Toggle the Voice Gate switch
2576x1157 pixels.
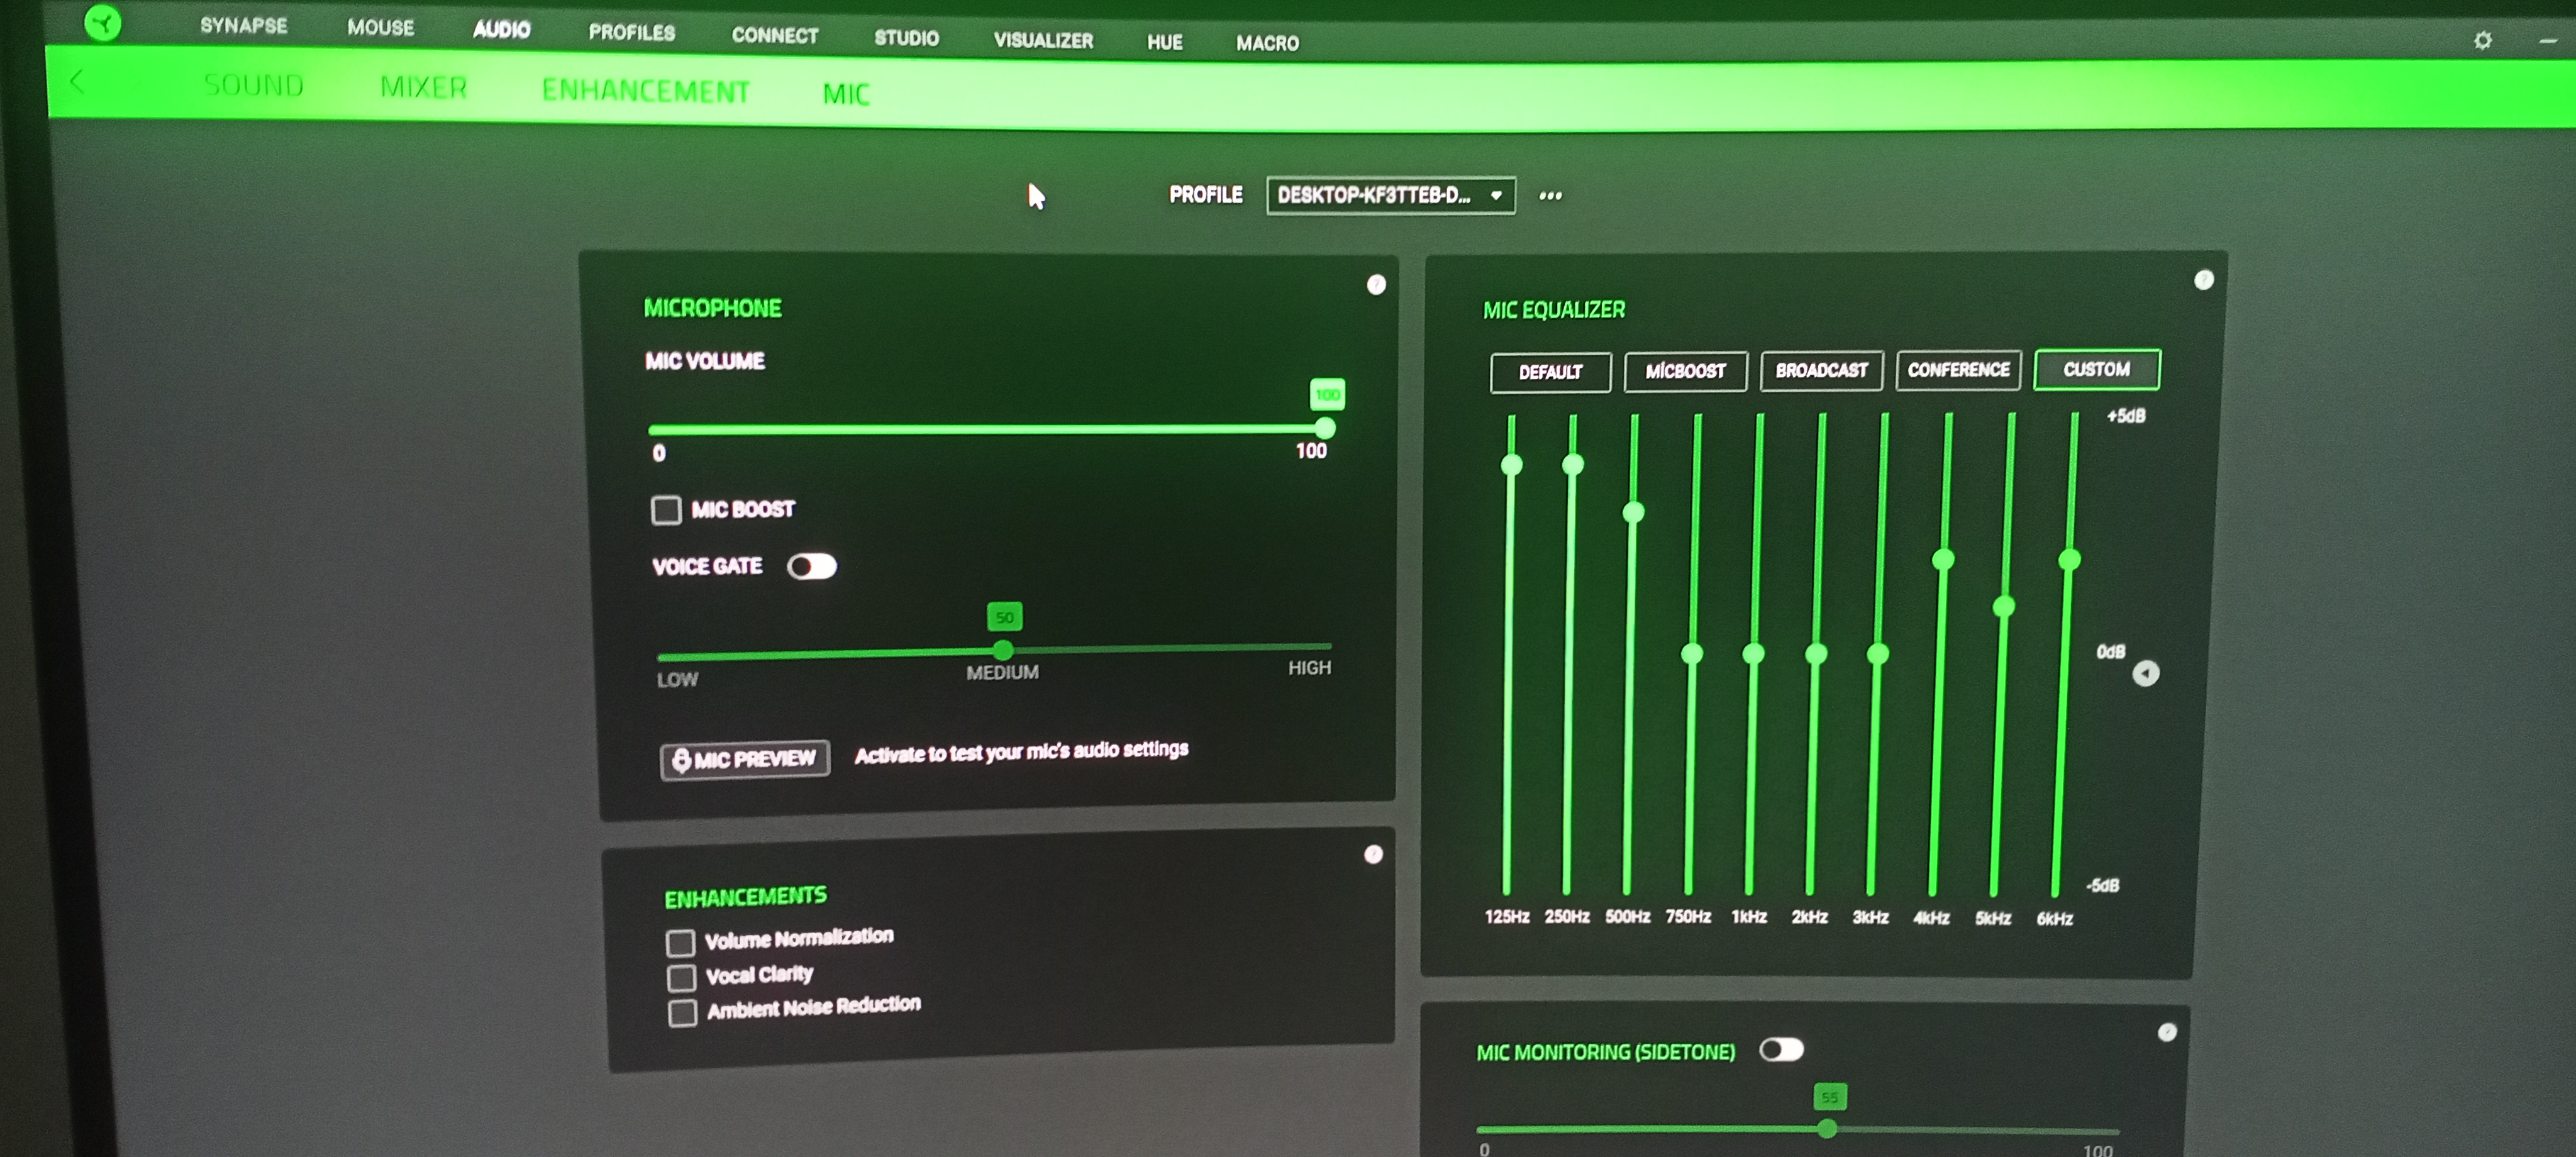click(x=811, y=567)
